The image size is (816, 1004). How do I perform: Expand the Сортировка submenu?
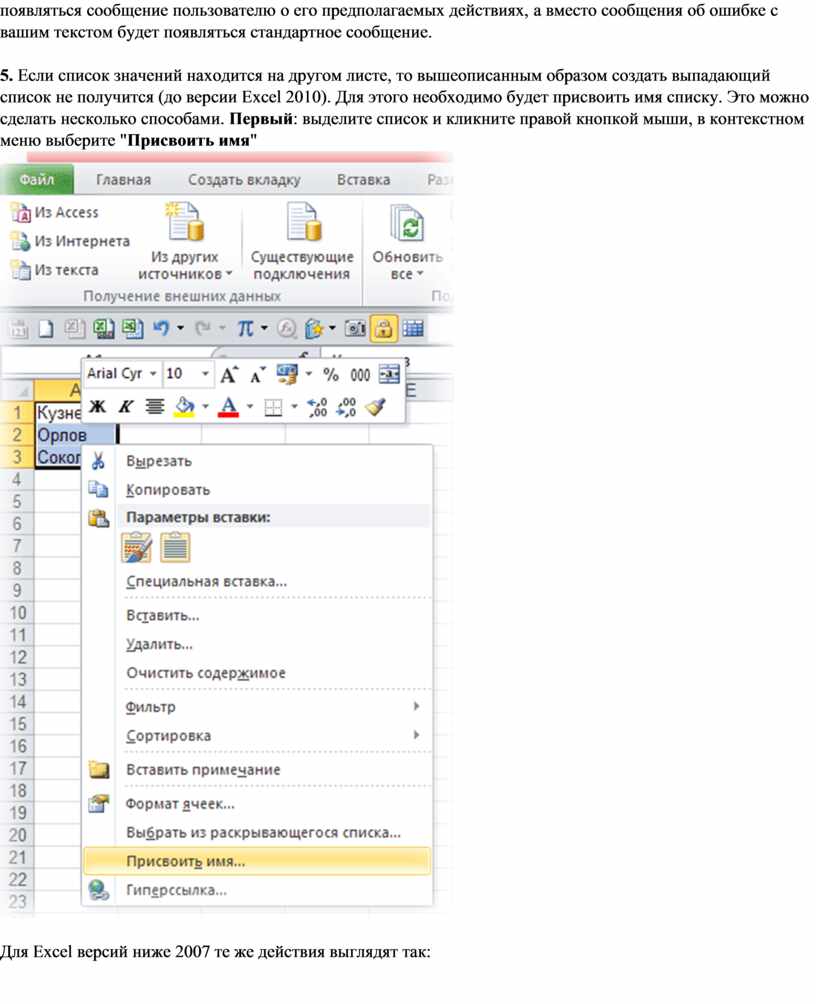pyautogui.click(x=256, y=736)
